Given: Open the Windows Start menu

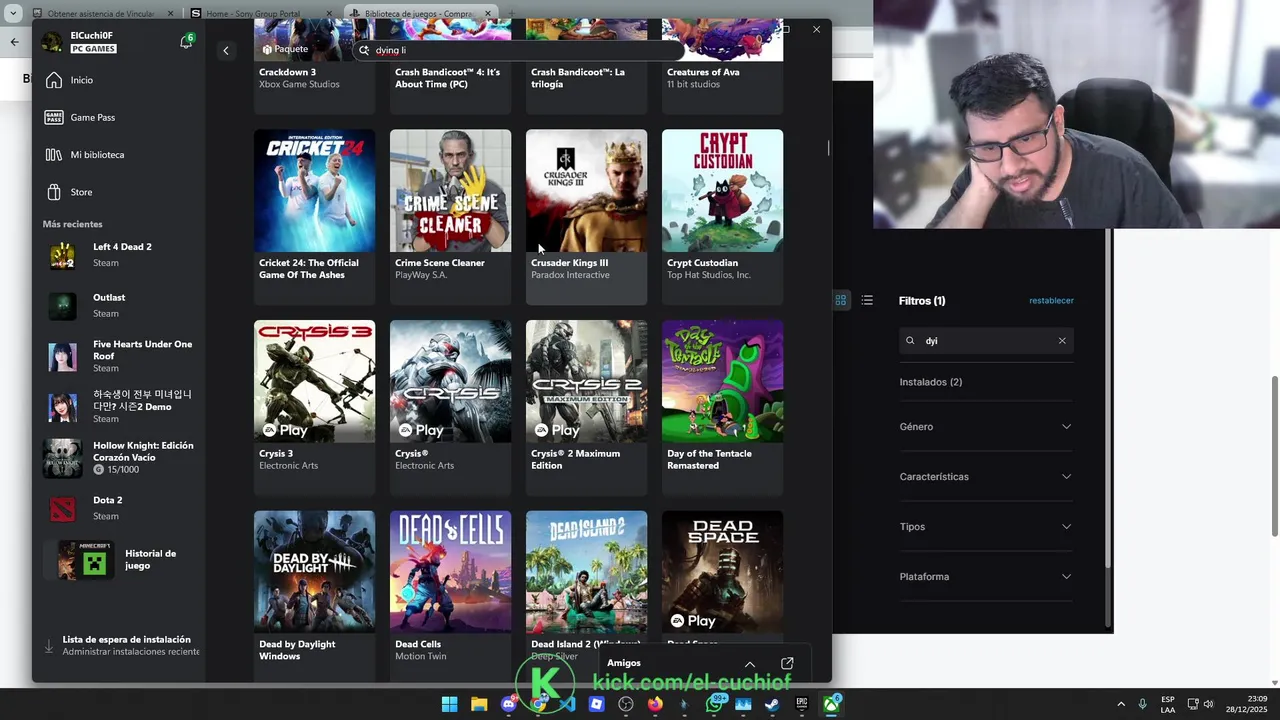Looking at the screenshot, I should tap(450, 704).
